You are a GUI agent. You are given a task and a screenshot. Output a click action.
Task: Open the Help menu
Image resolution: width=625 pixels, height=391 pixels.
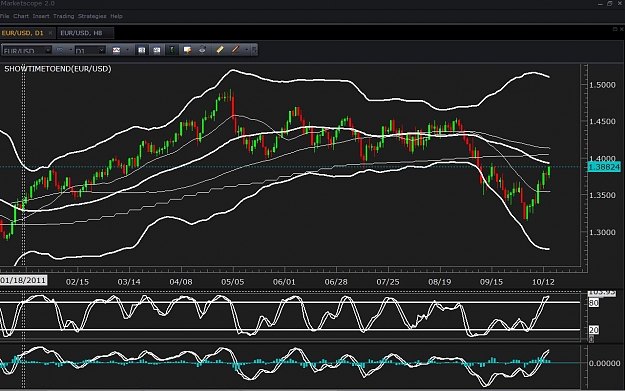tap(116, 16)
